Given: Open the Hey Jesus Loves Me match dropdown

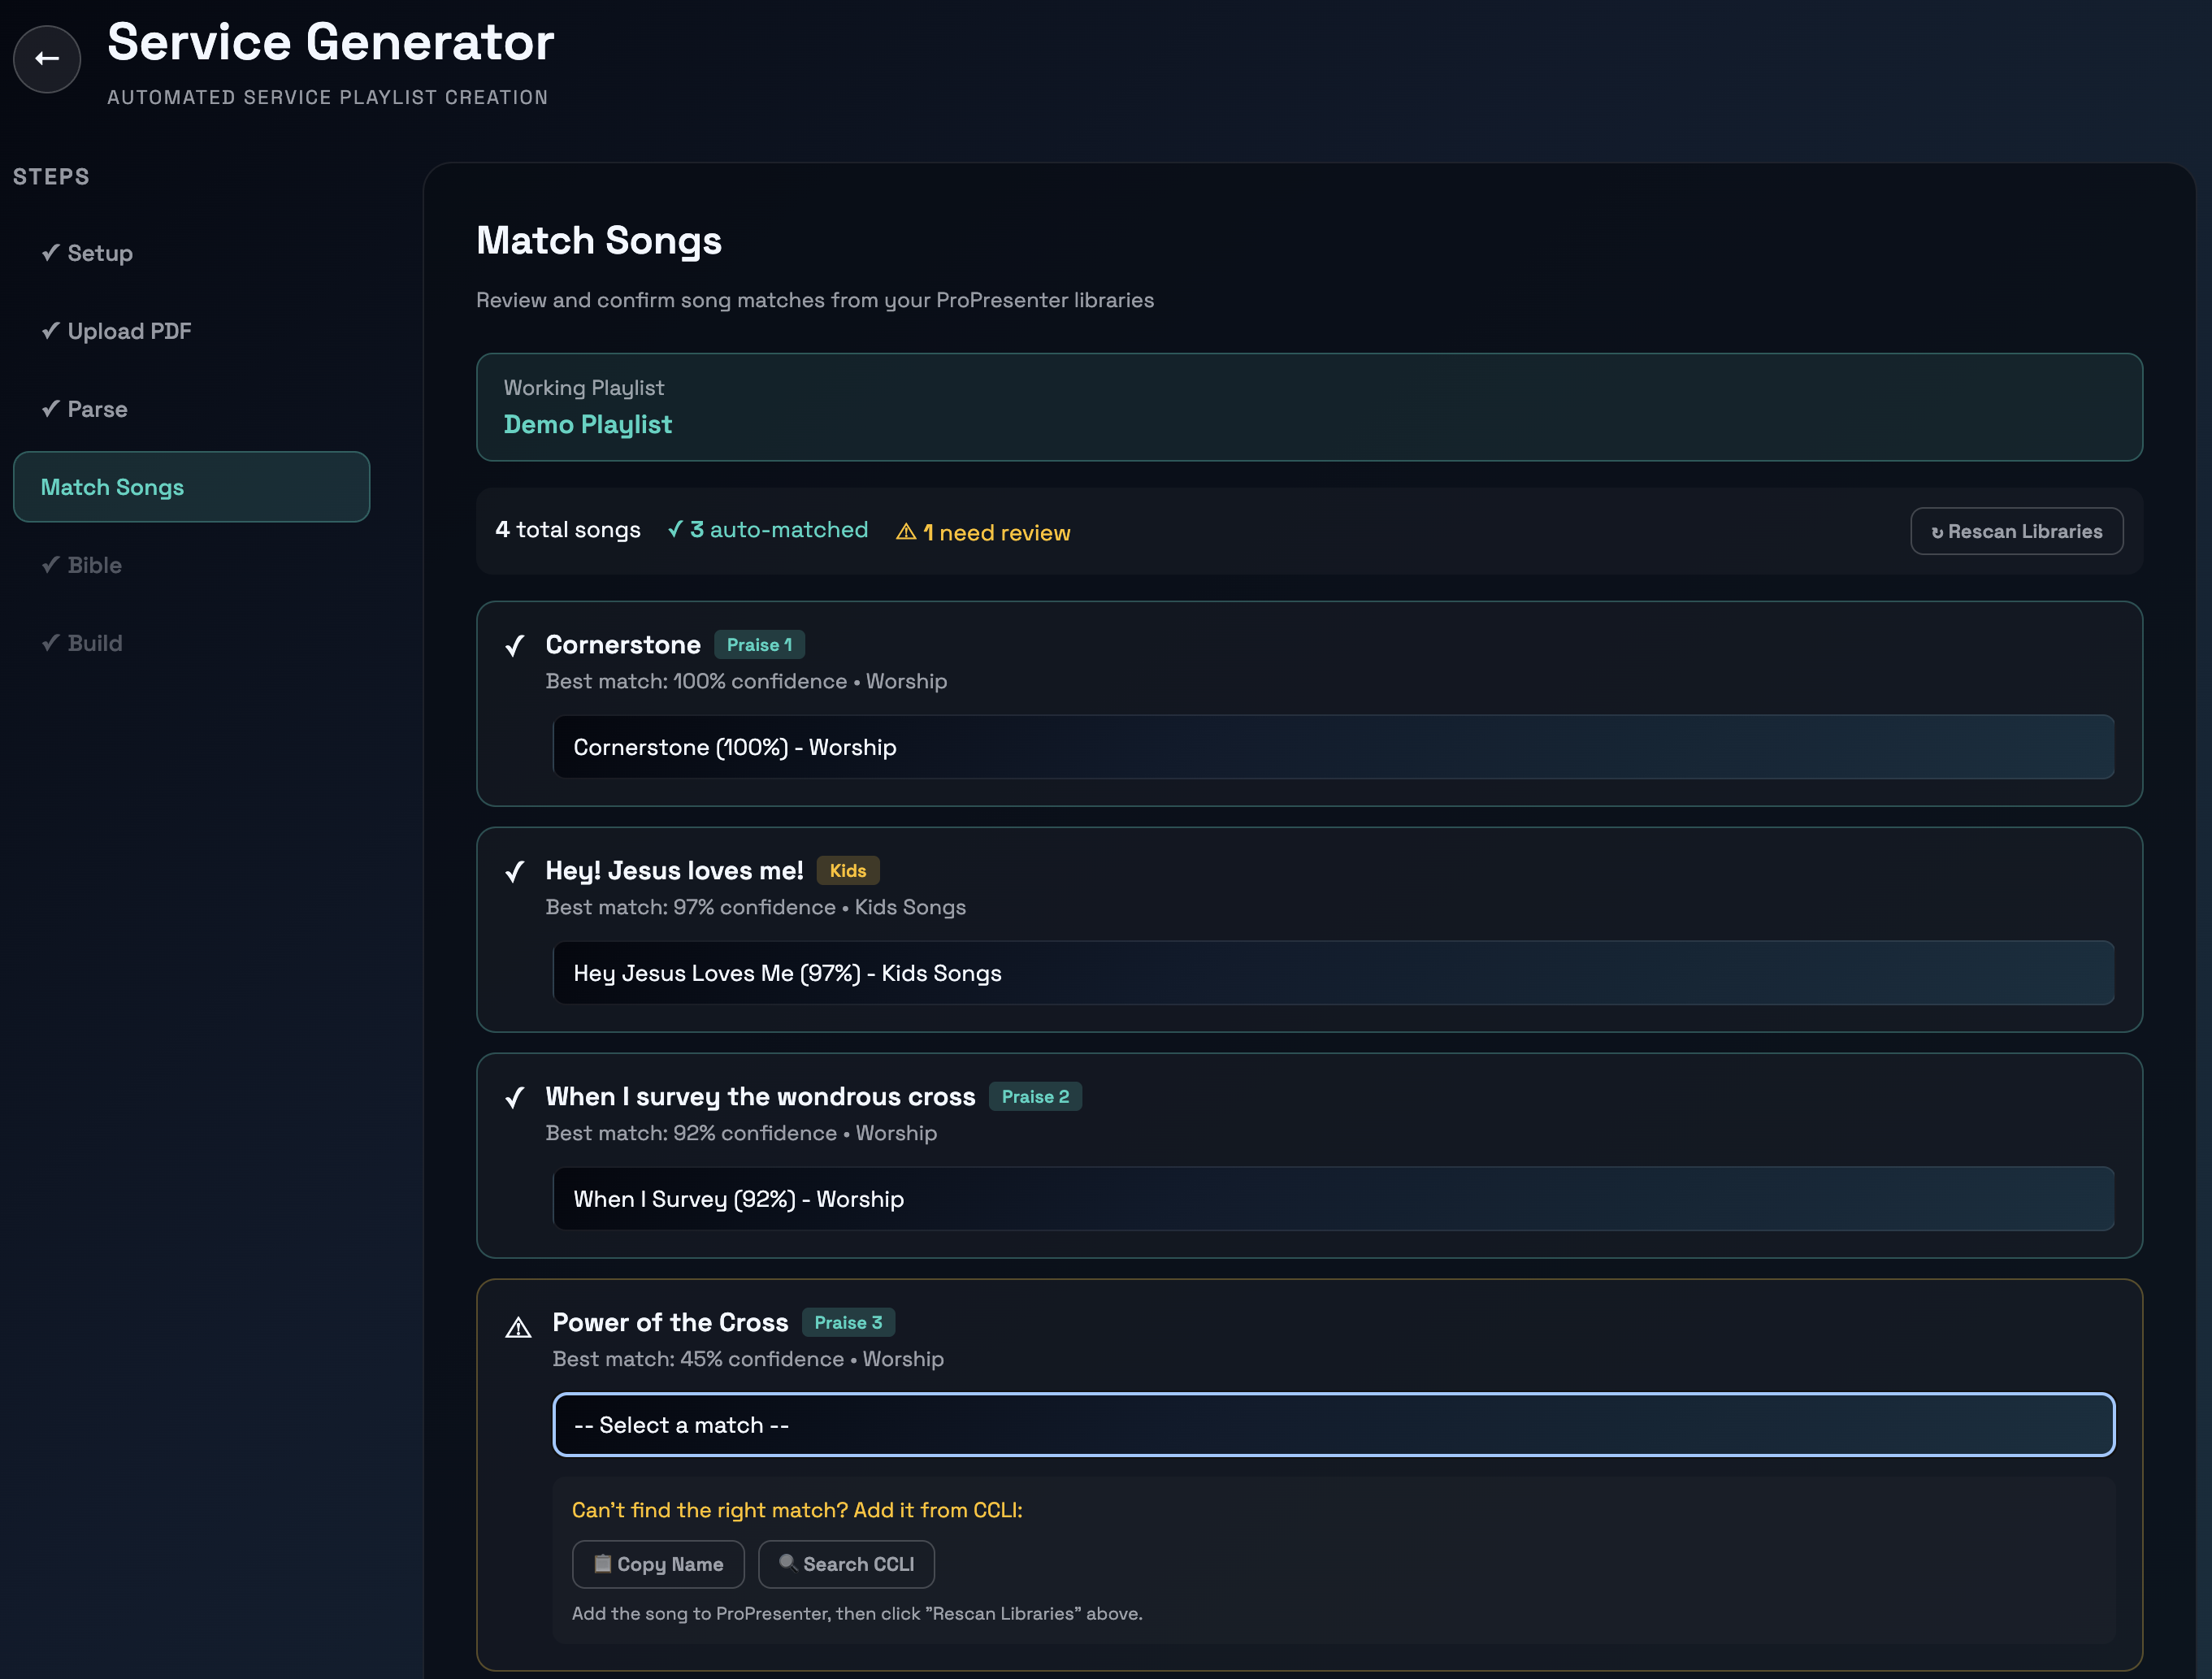Looking at the screenshot, I should [x=1333, y=973].
